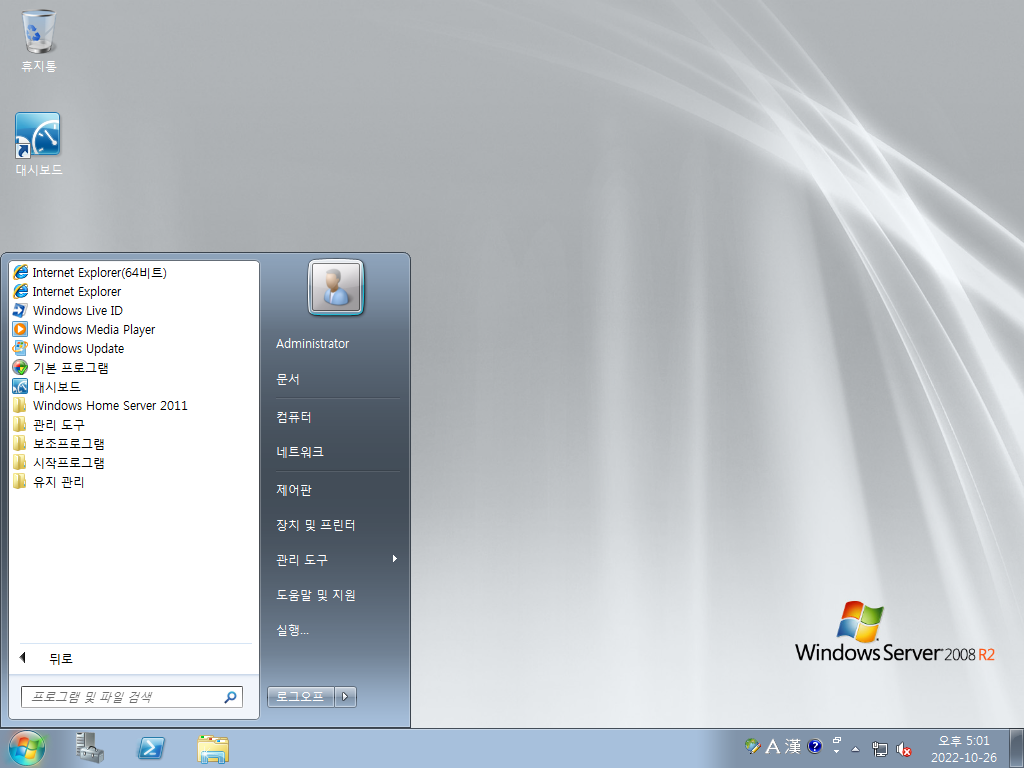Open the Administrator personal folder
Screen dimensions: 1024x768
pos(336,344)
